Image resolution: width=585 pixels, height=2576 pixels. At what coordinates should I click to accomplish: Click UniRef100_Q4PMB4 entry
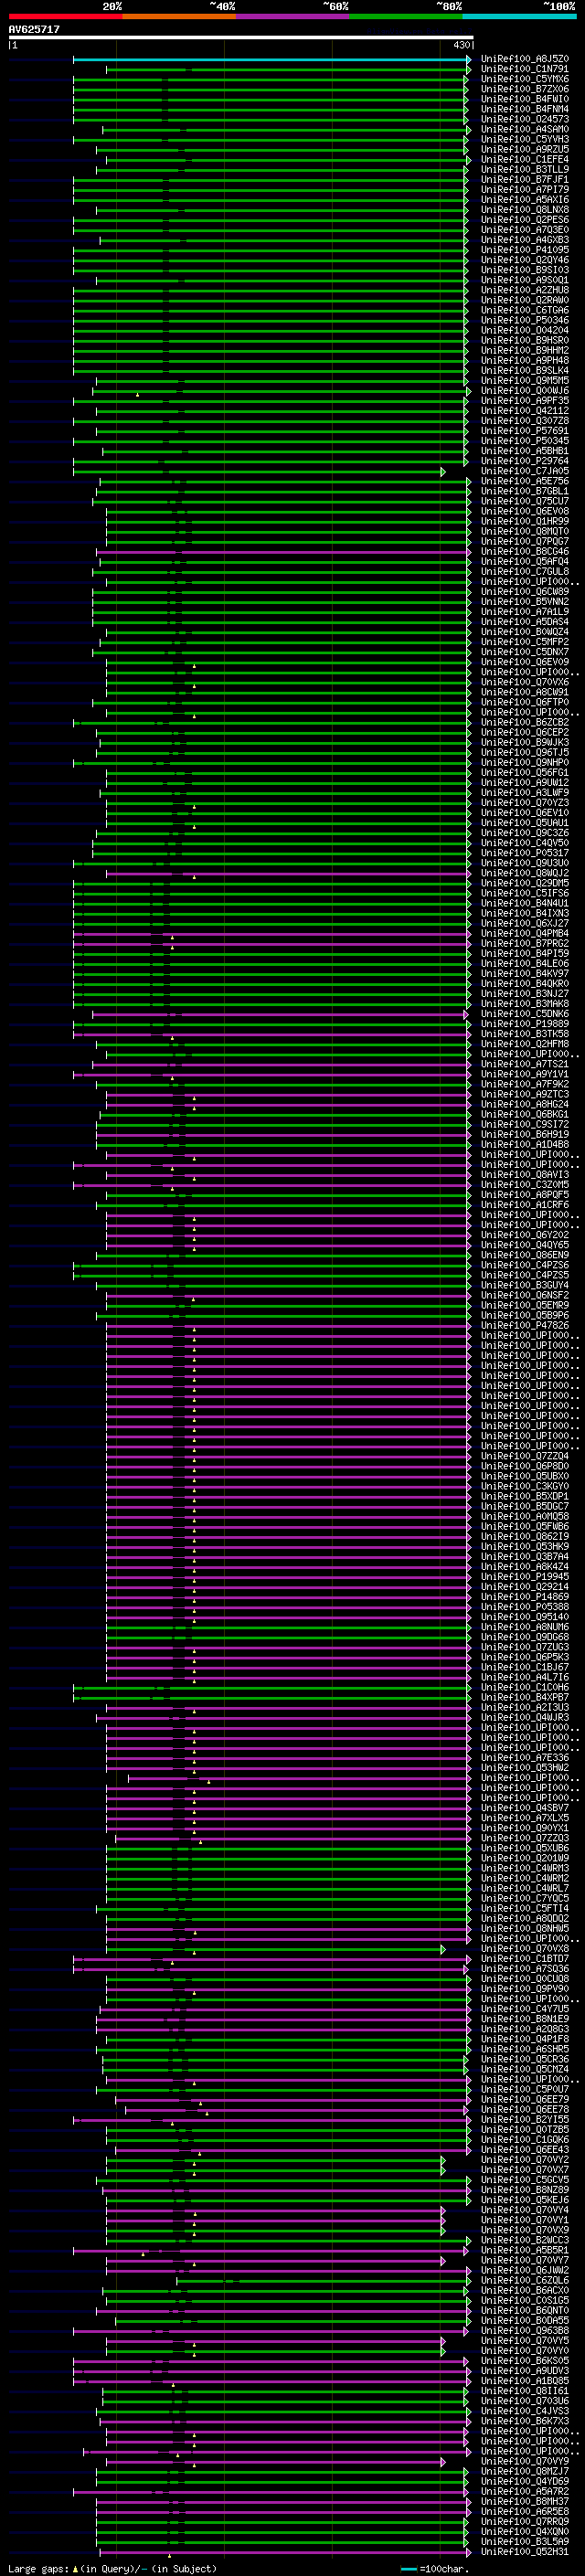524,933
